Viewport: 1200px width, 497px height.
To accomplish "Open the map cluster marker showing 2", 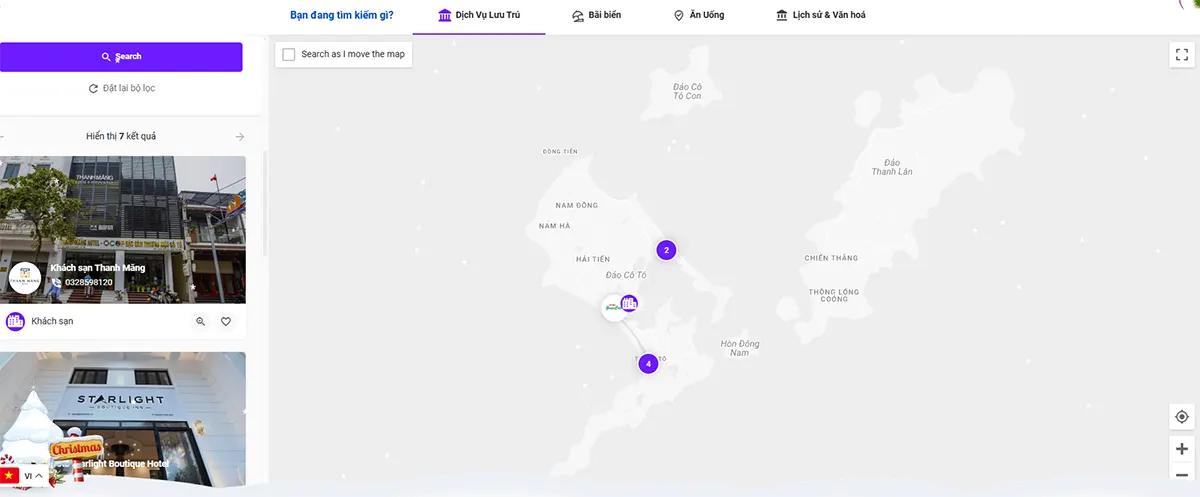I will coord(666,250).
